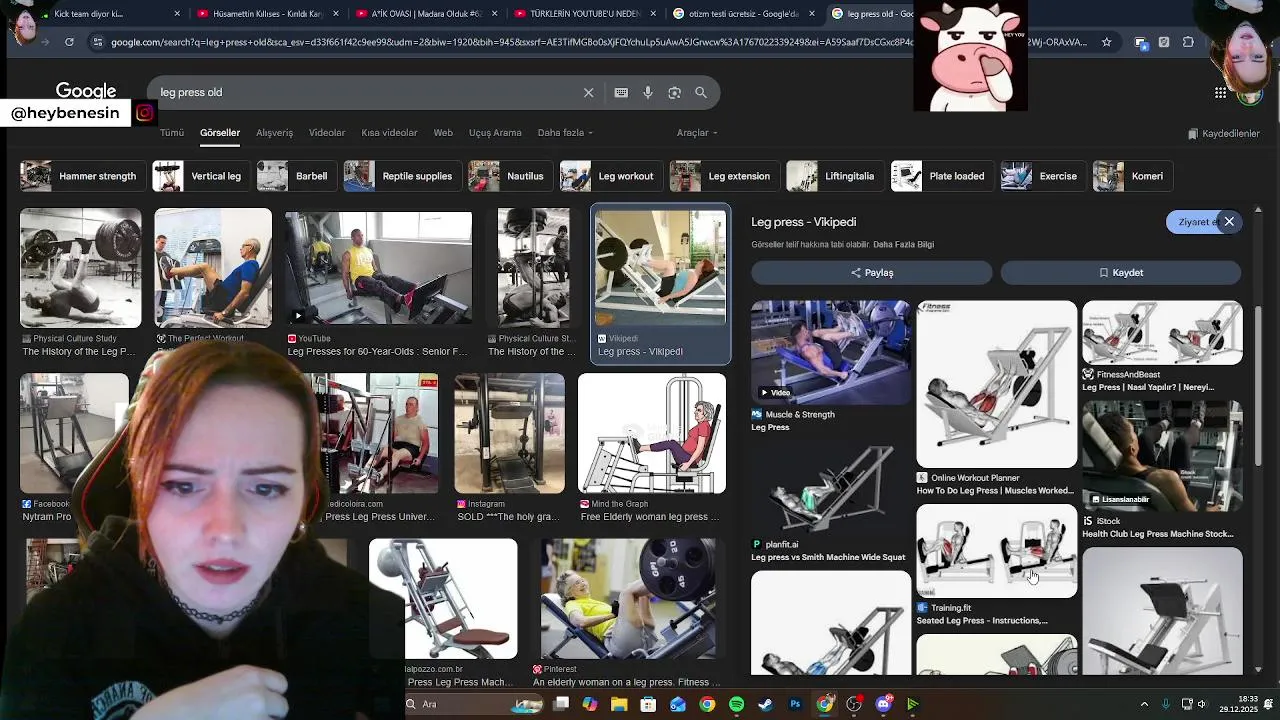
Task: Open the on-screen keyboard input tool
Action: 621,93
